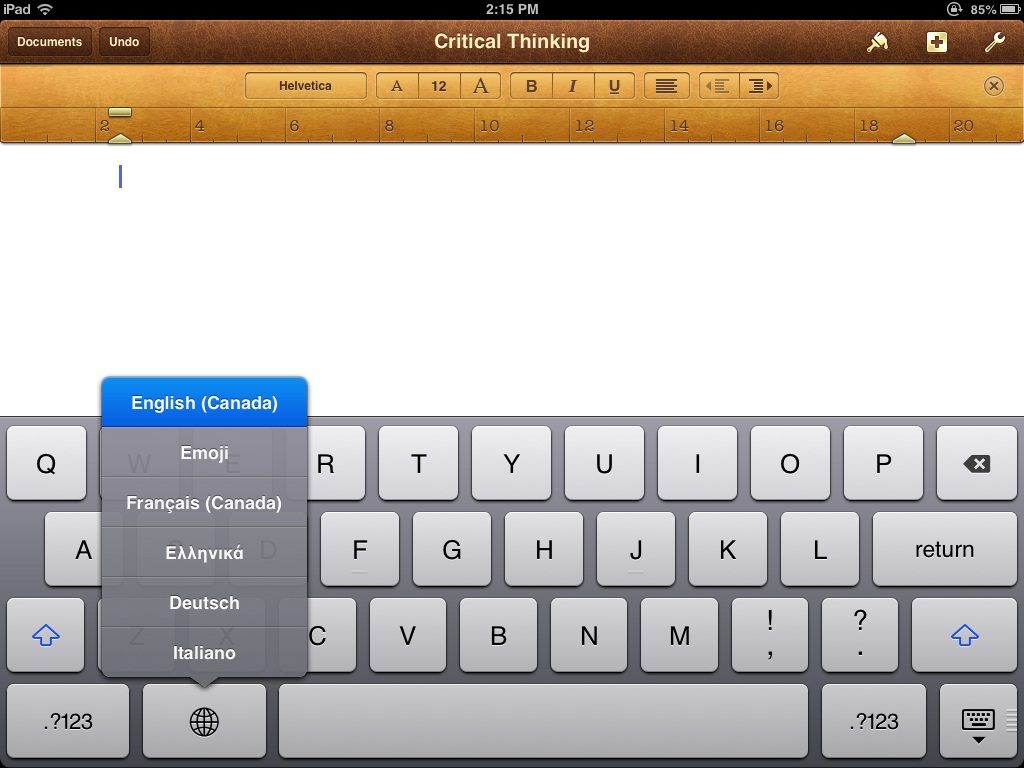Viewport: 1024px width, 768px height.
Task: Go back to Documents
Action: coord(49,42)
